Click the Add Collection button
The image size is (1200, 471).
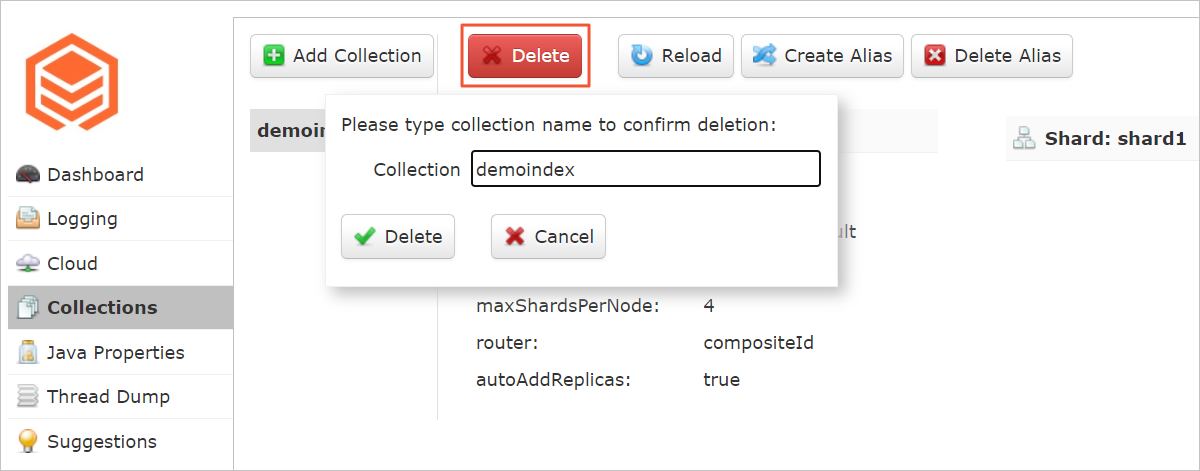[x=342, y=56]
